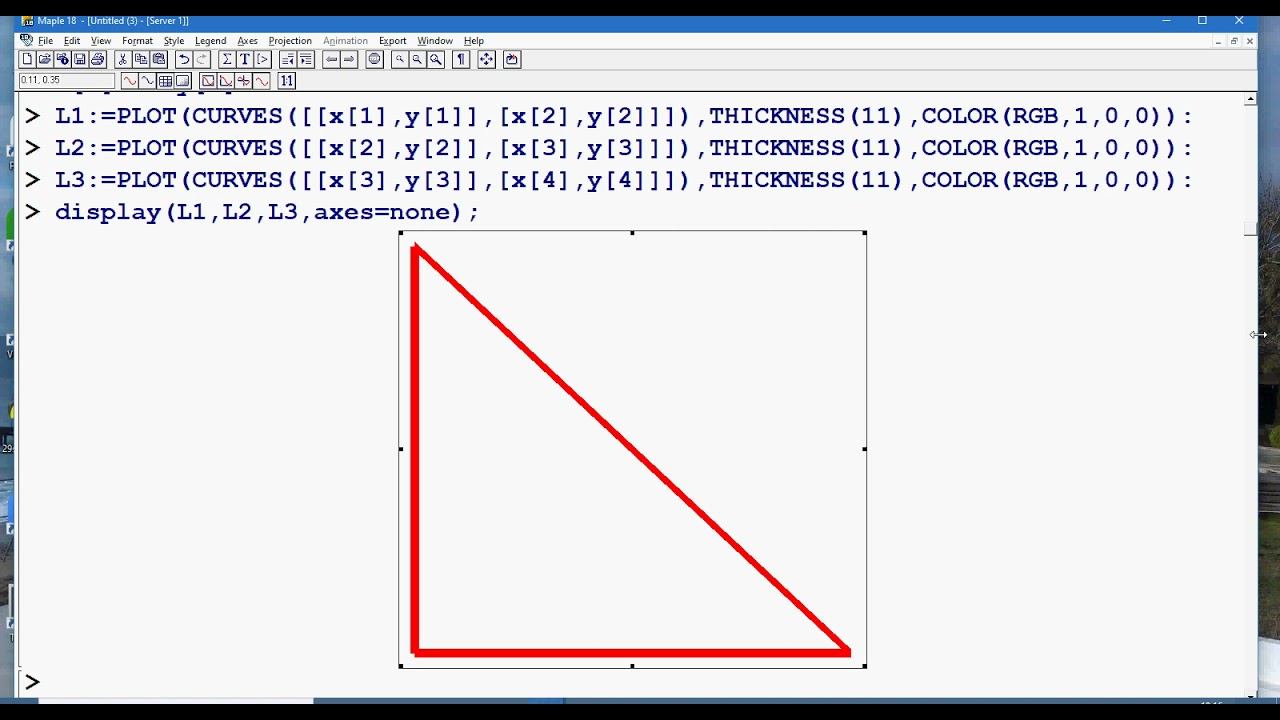Insert execution group with the [> icon
Screen dimensions: 1280x720
[x=262, y=59]
